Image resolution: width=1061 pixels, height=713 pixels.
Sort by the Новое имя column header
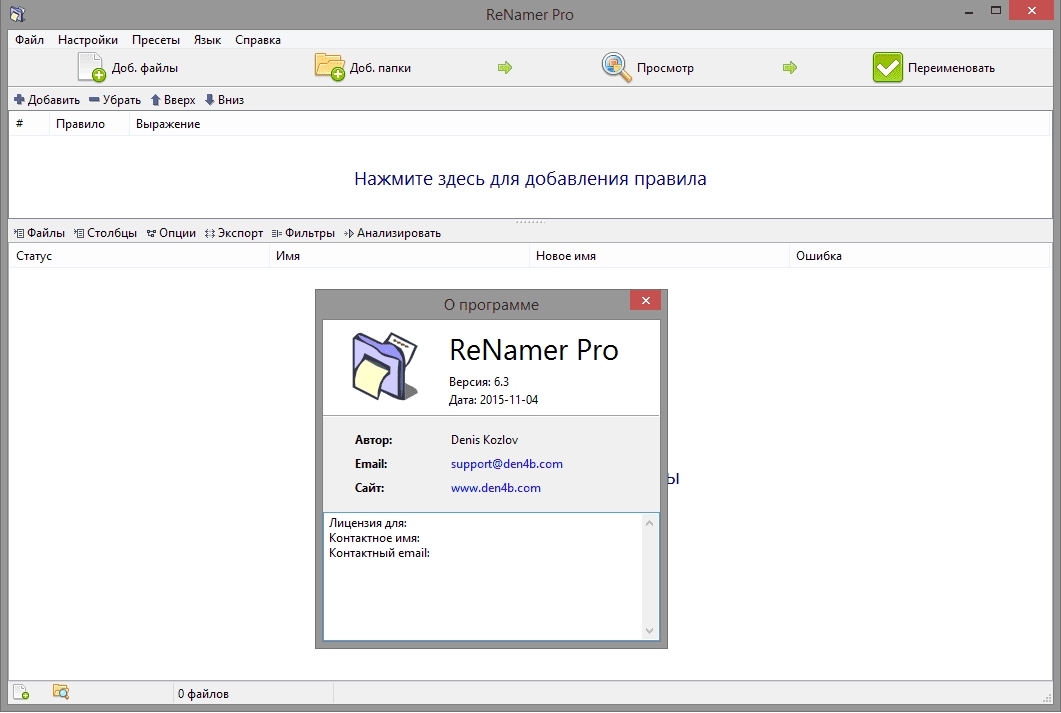click(659, 256)
